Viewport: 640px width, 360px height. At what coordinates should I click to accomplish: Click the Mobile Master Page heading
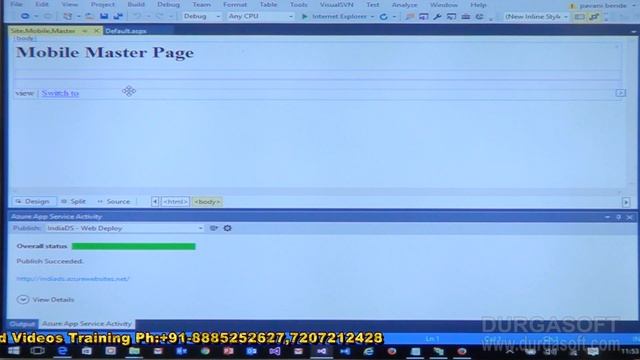click(x=105, y=53)
